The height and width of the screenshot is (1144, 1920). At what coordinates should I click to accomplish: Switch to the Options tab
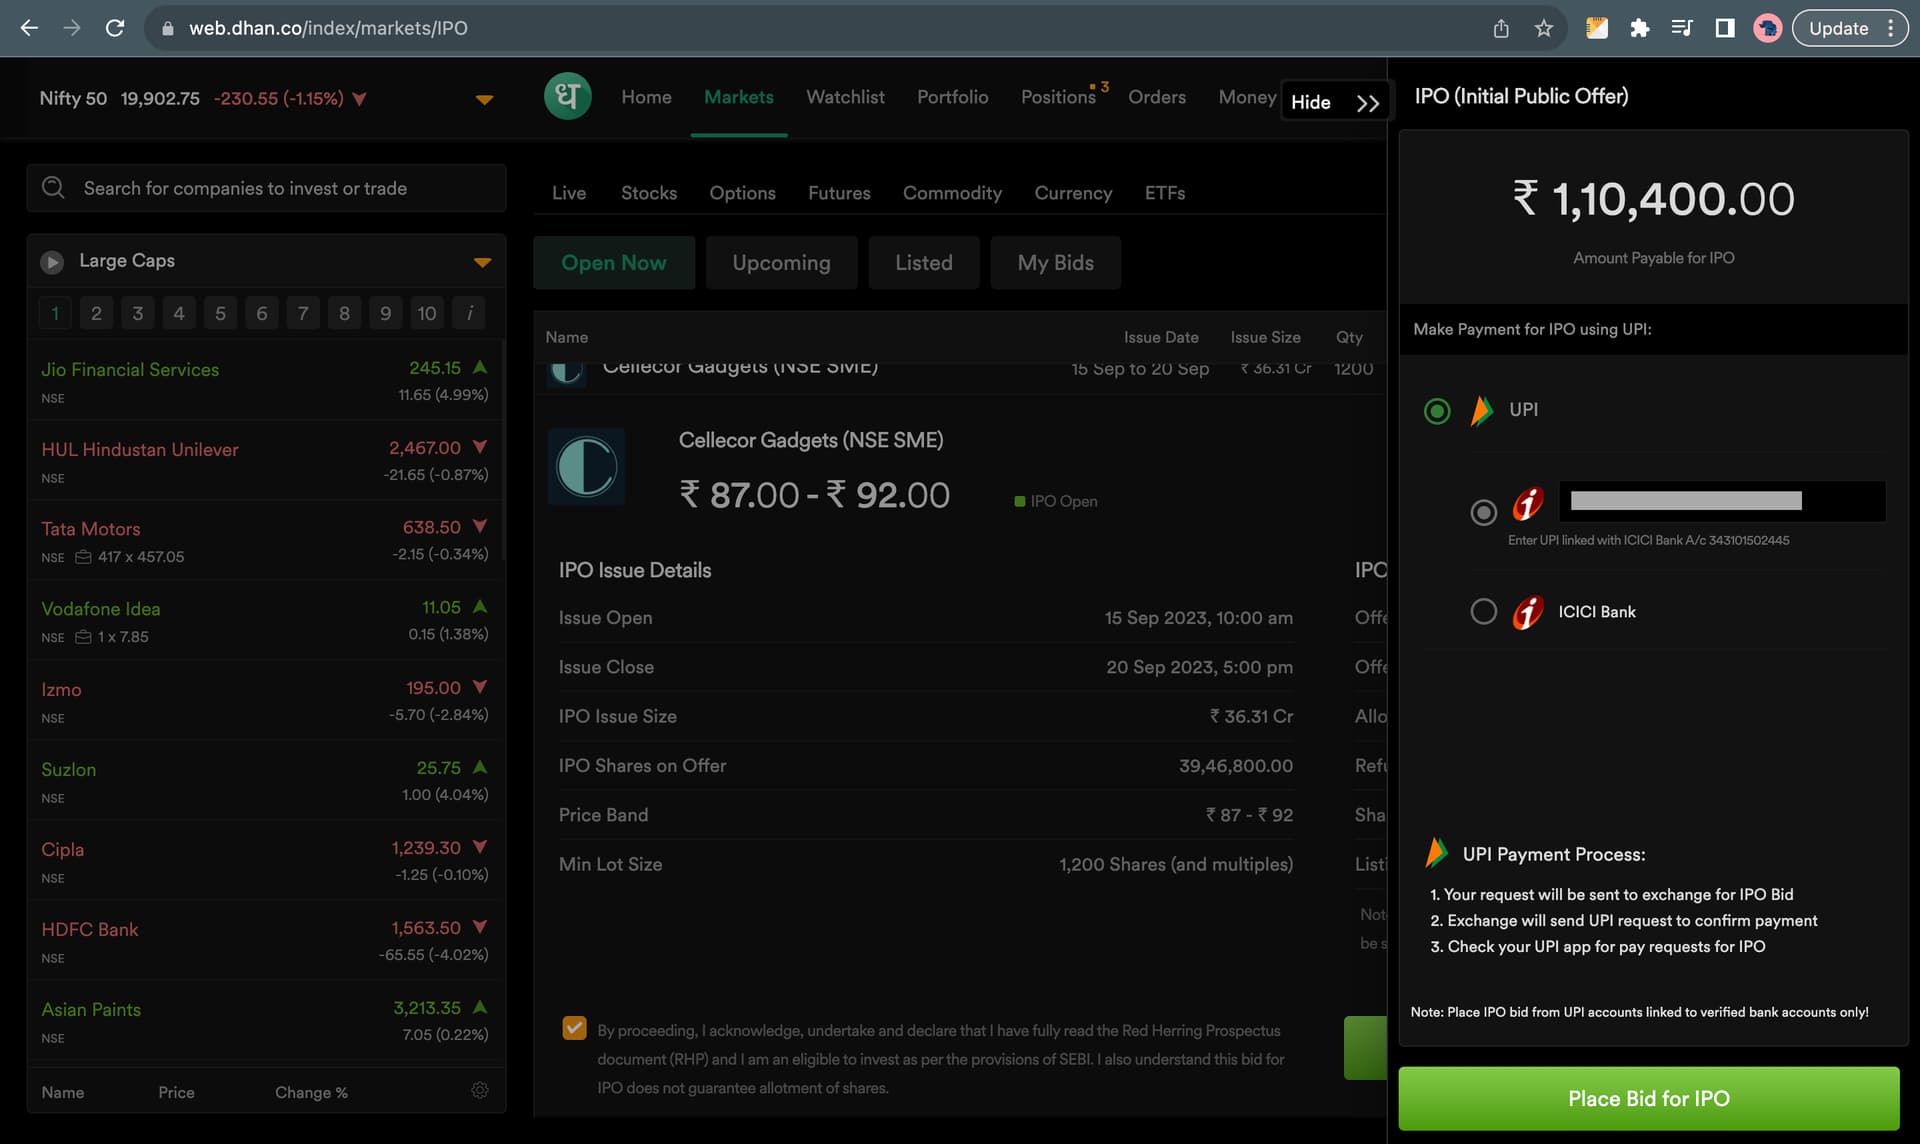click(x=742, y=193)
